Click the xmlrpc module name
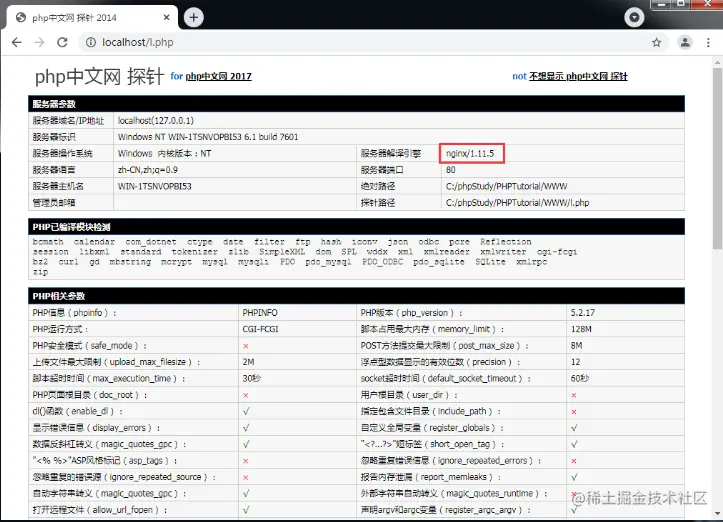 coord(531,262)
